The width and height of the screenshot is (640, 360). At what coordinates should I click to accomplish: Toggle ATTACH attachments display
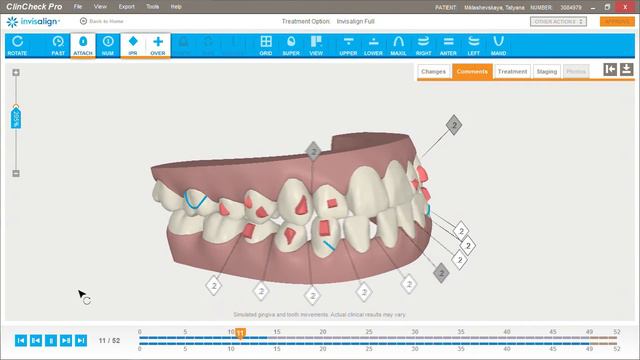click(83, 45)
